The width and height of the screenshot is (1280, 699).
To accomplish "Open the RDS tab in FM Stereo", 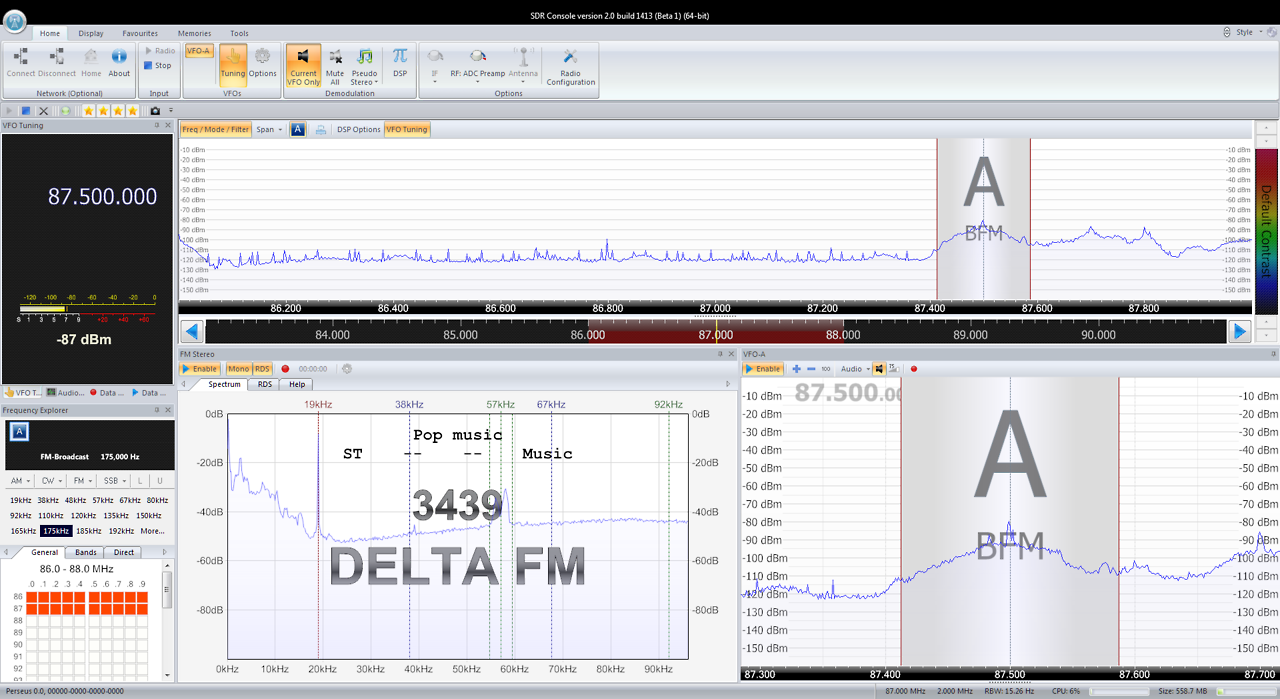I will pos(264,384).
